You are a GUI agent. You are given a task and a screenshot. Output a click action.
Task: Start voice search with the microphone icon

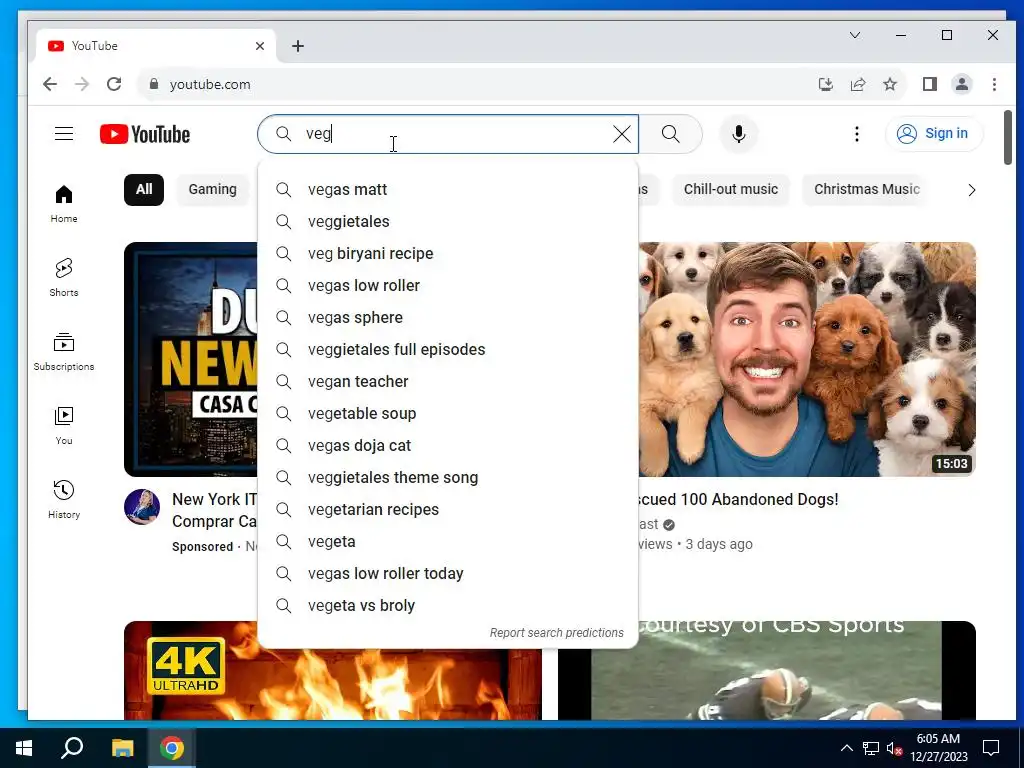[739, 134]
